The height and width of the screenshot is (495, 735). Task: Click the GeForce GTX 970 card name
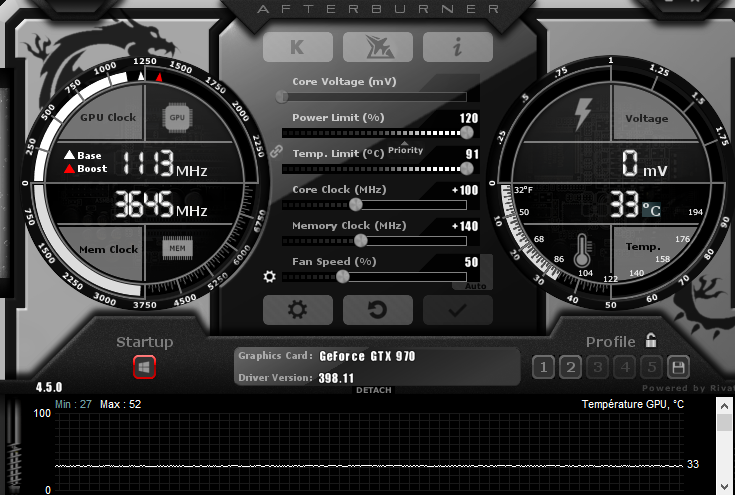[x=367, y=356]
